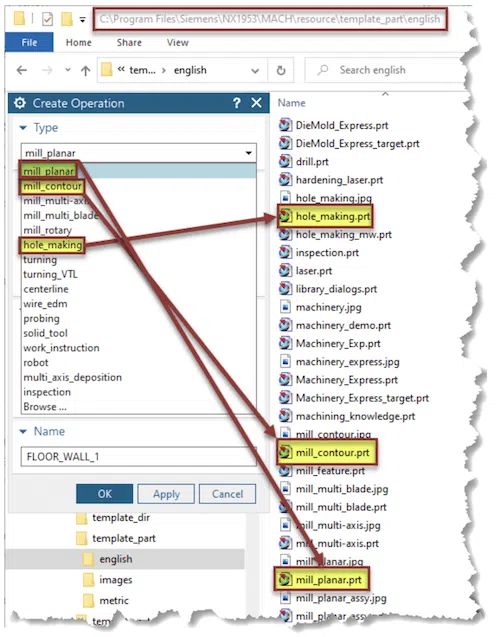Sort files by the Name column header

[x=291, y=103]
